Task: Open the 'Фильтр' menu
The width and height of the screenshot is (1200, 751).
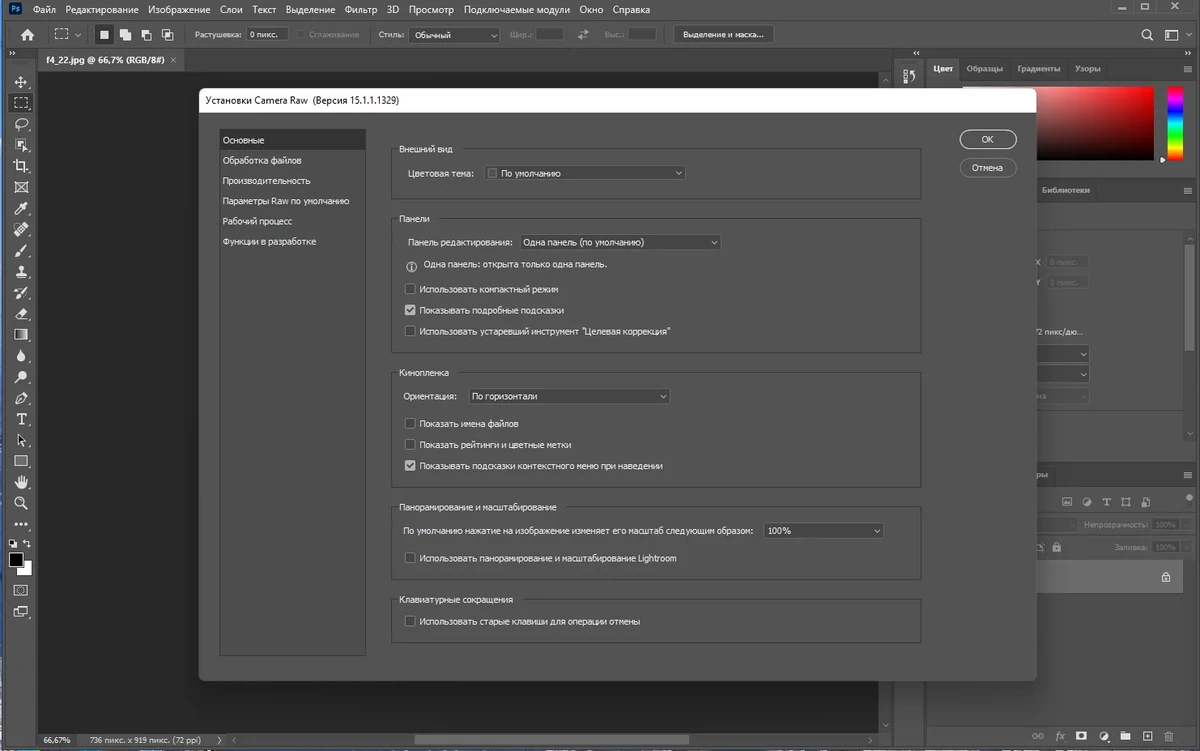Action: [x=360, y=9]
